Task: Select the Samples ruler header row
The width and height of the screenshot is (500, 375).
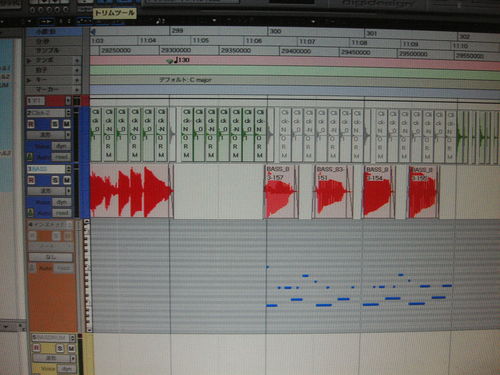Action: pos(54,51)
